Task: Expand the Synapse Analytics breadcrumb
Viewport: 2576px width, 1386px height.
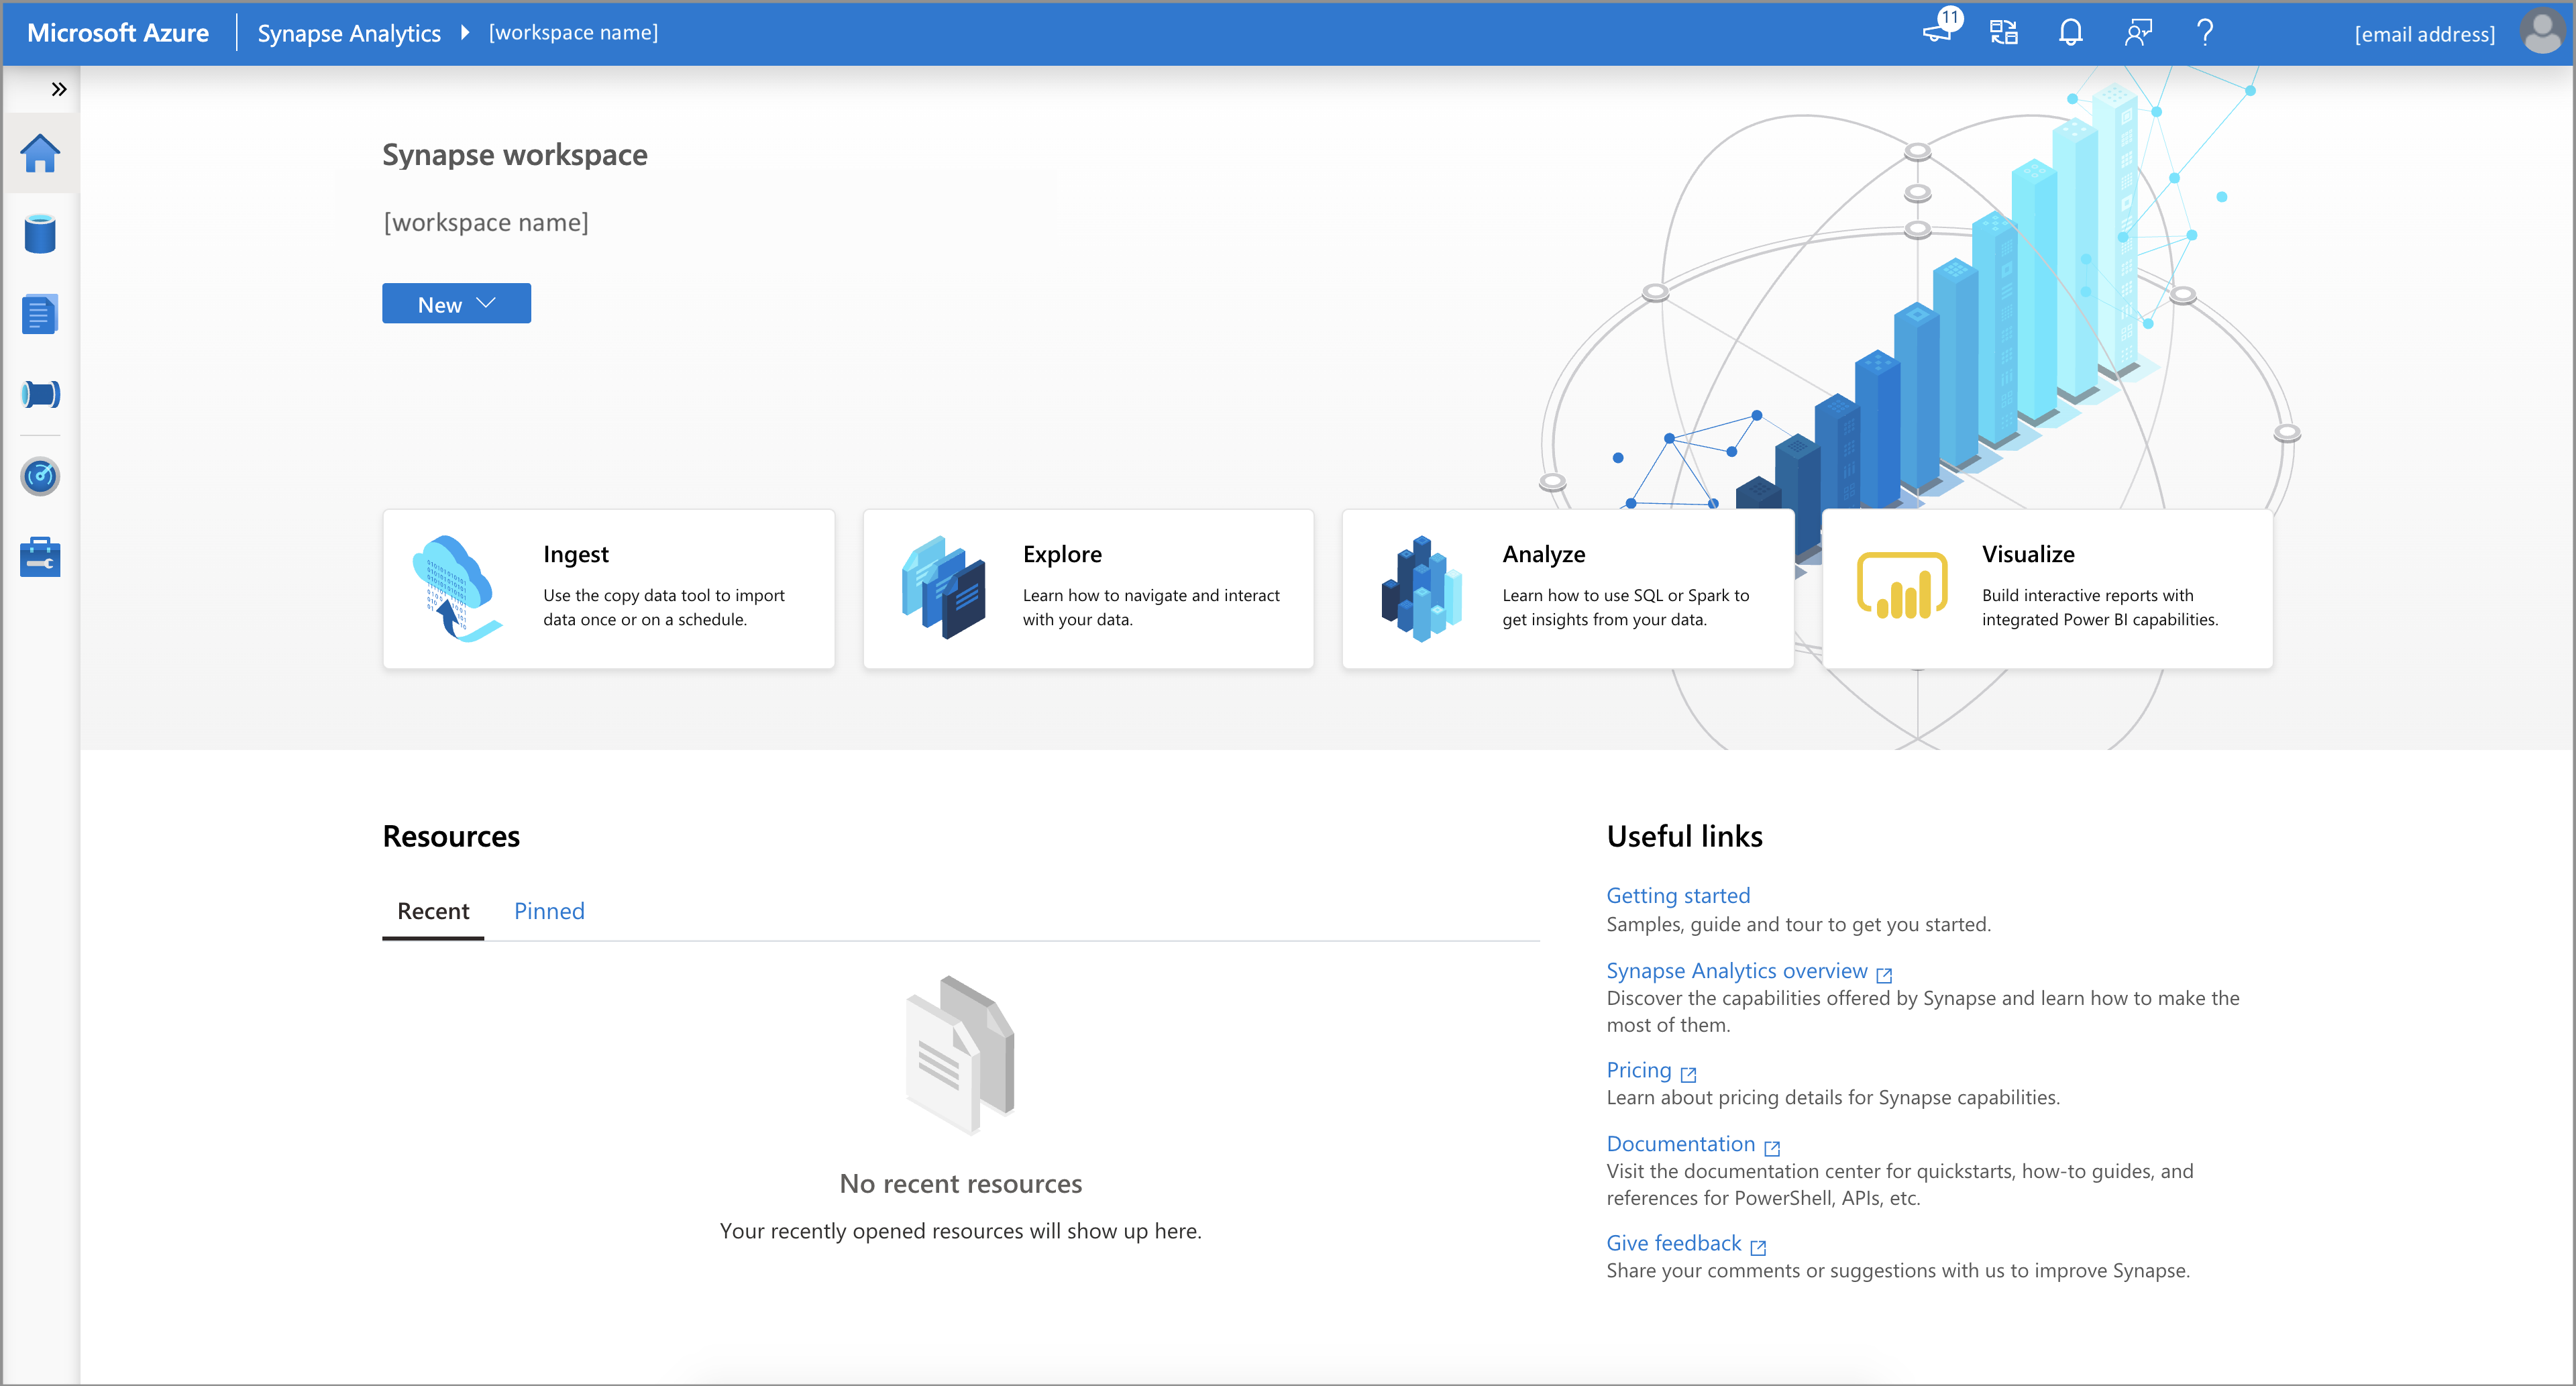Action: tap(459, 31)
